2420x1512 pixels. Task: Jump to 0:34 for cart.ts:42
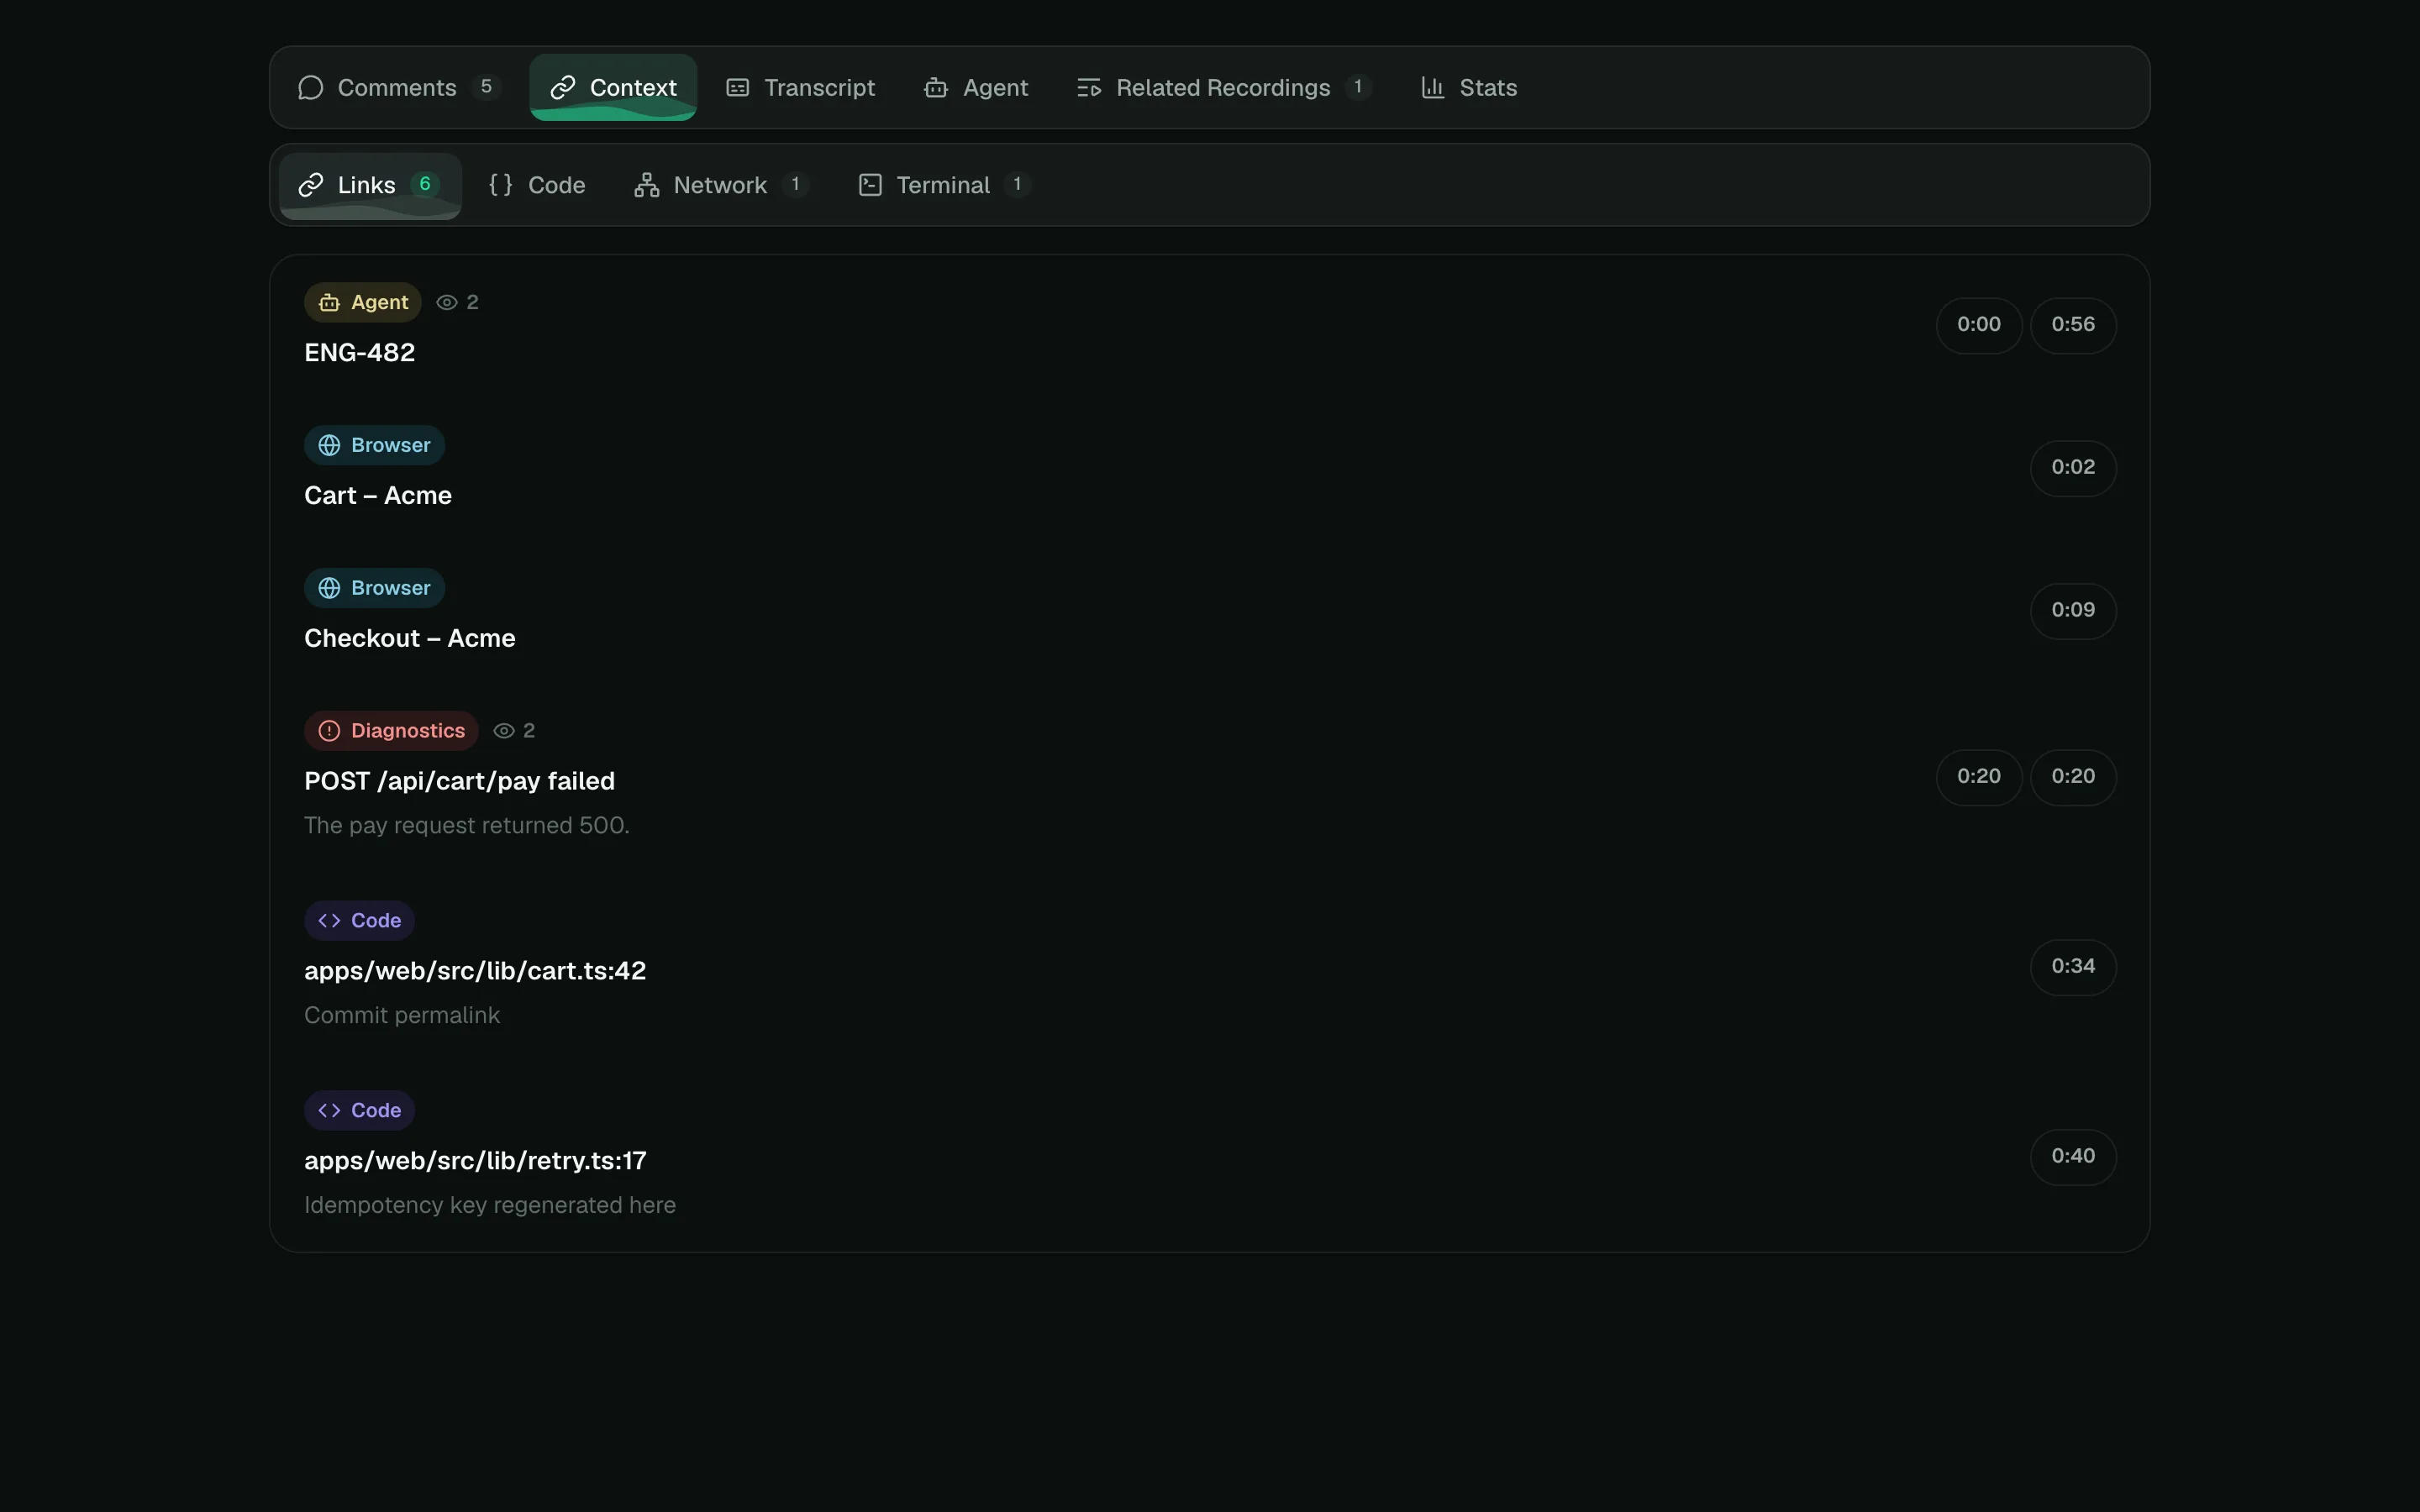click(x=2073, y=967)
